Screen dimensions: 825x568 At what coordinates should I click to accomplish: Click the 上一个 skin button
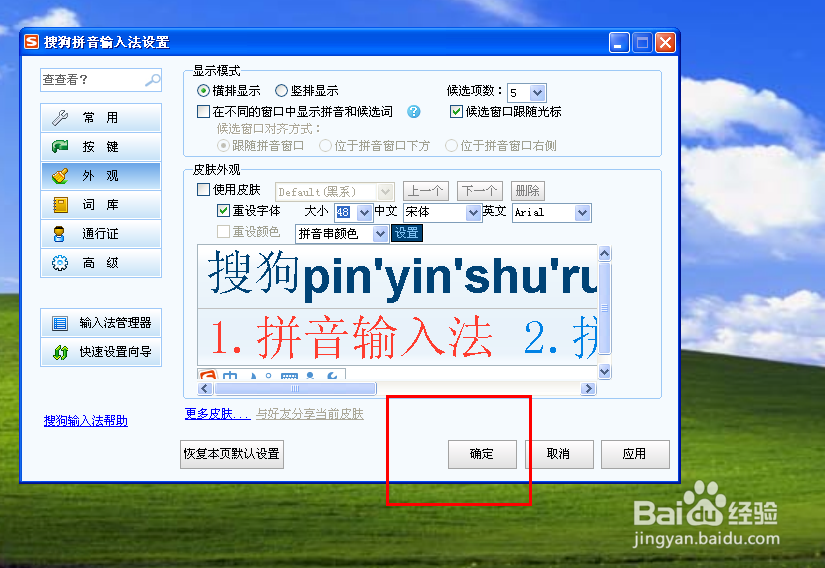coord(426,191)
